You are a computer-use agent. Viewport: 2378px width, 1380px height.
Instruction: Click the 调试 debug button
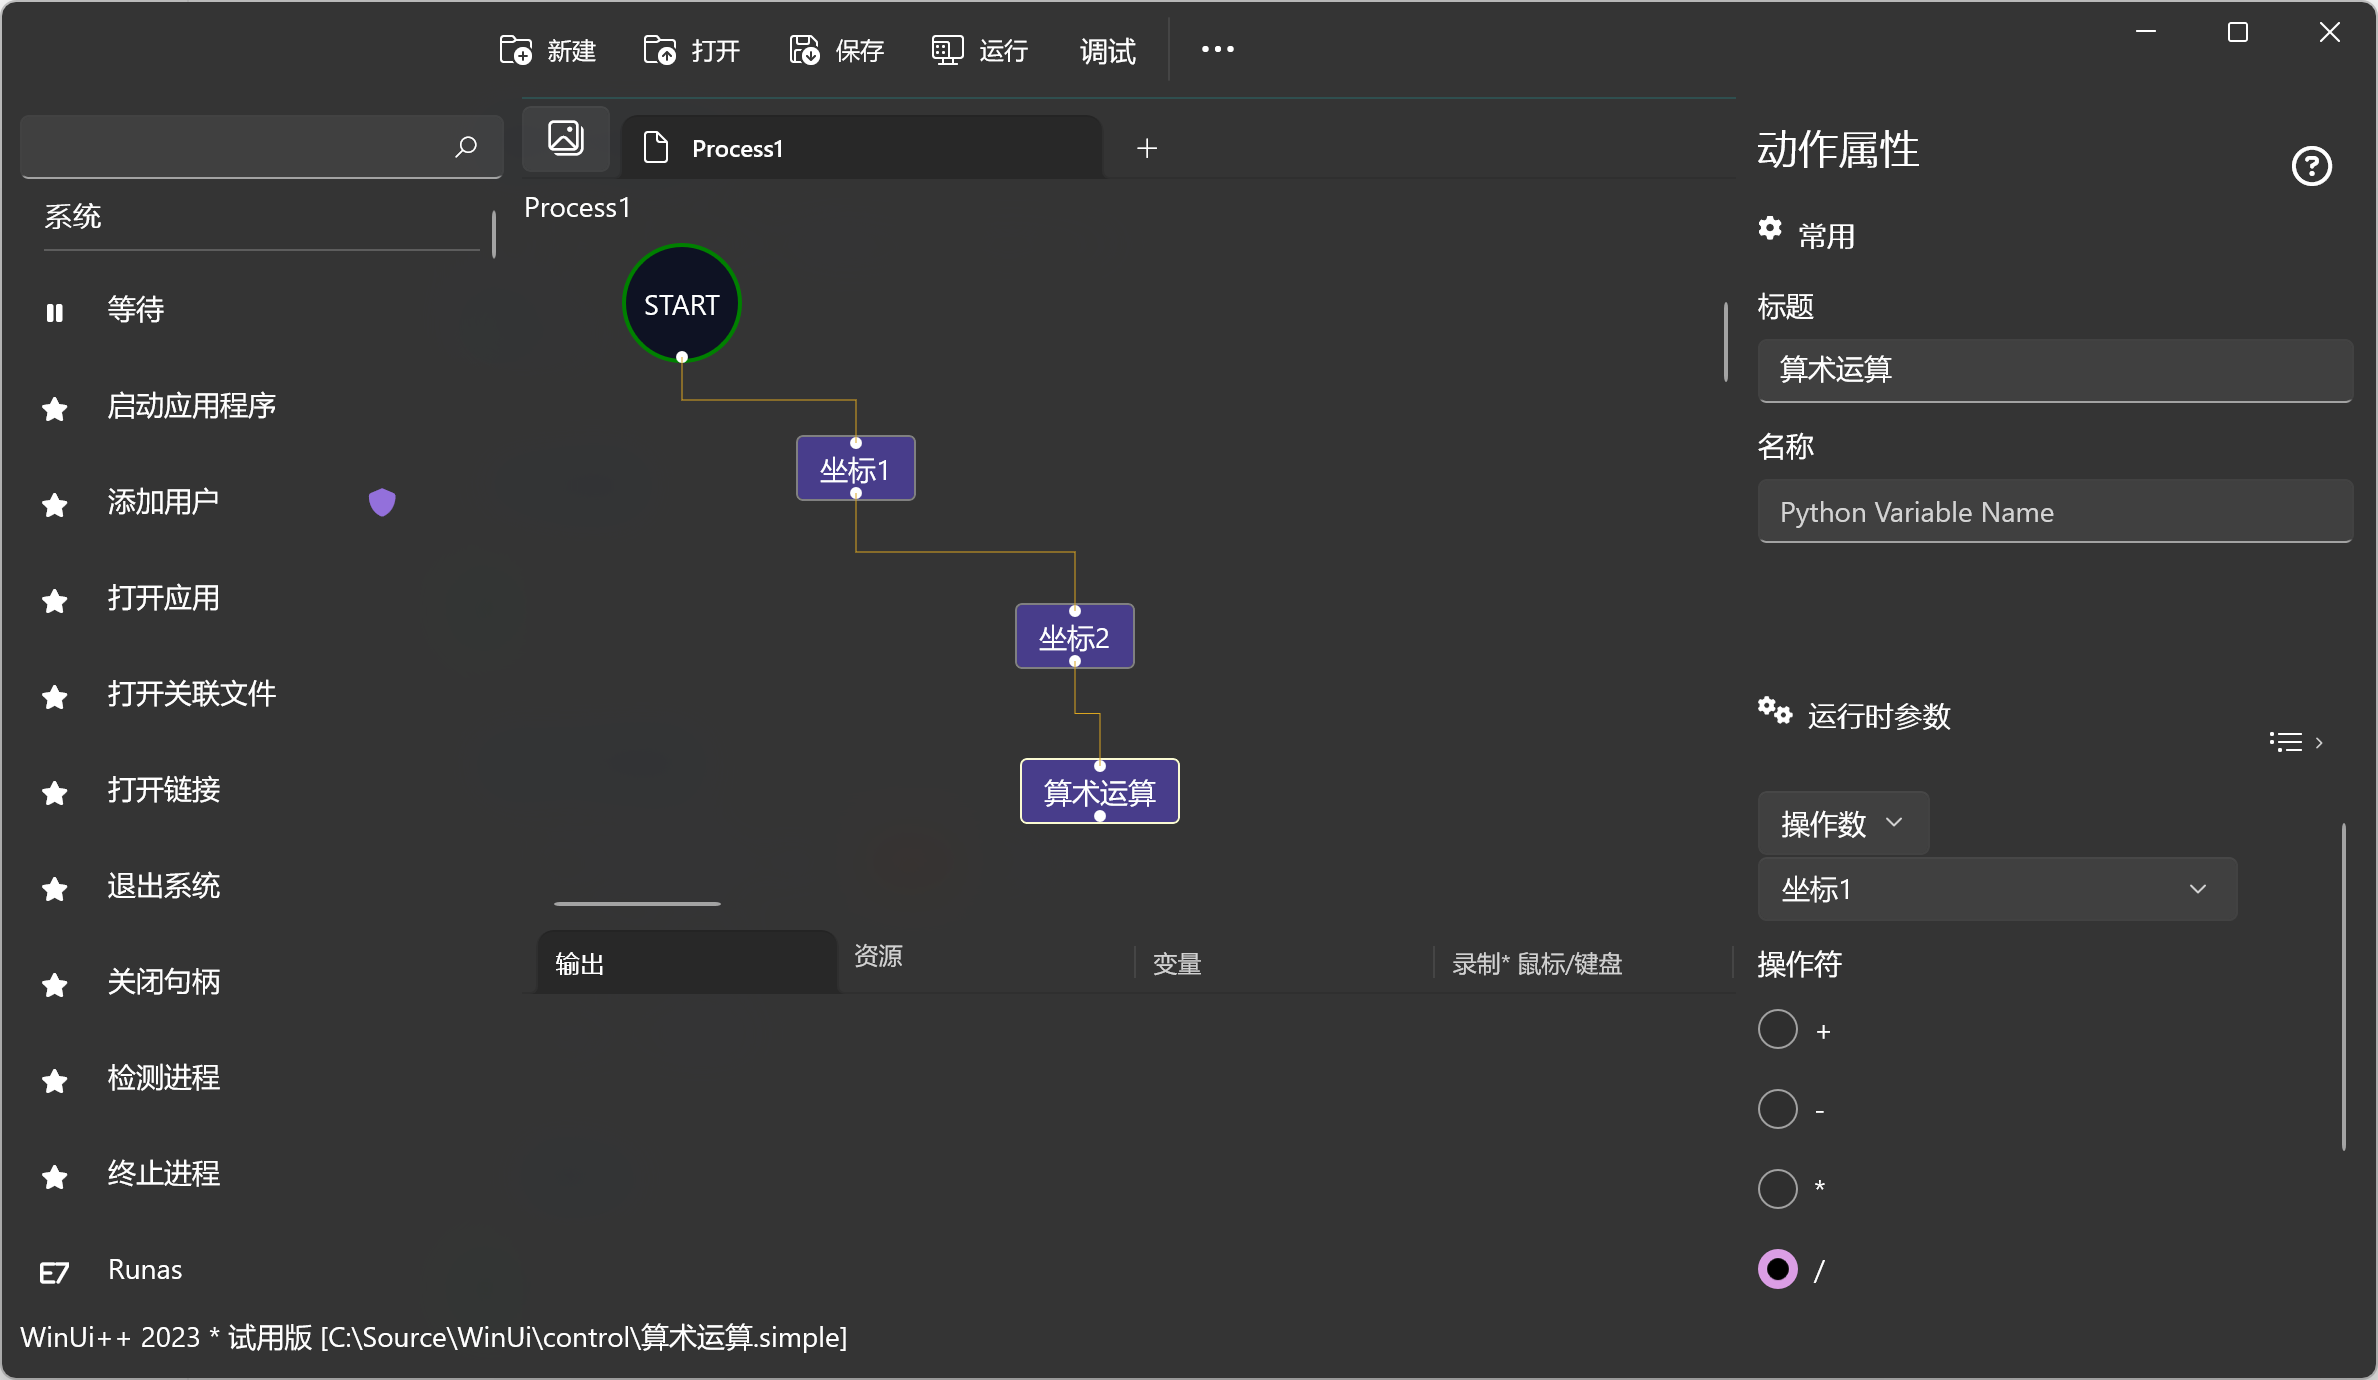[1108, 51]
